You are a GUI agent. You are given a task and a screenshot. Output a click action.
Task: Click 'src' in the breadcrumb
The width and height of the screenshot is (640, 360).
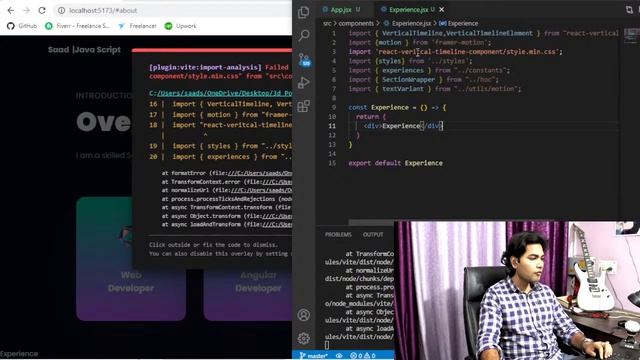(x=327, y=23)
